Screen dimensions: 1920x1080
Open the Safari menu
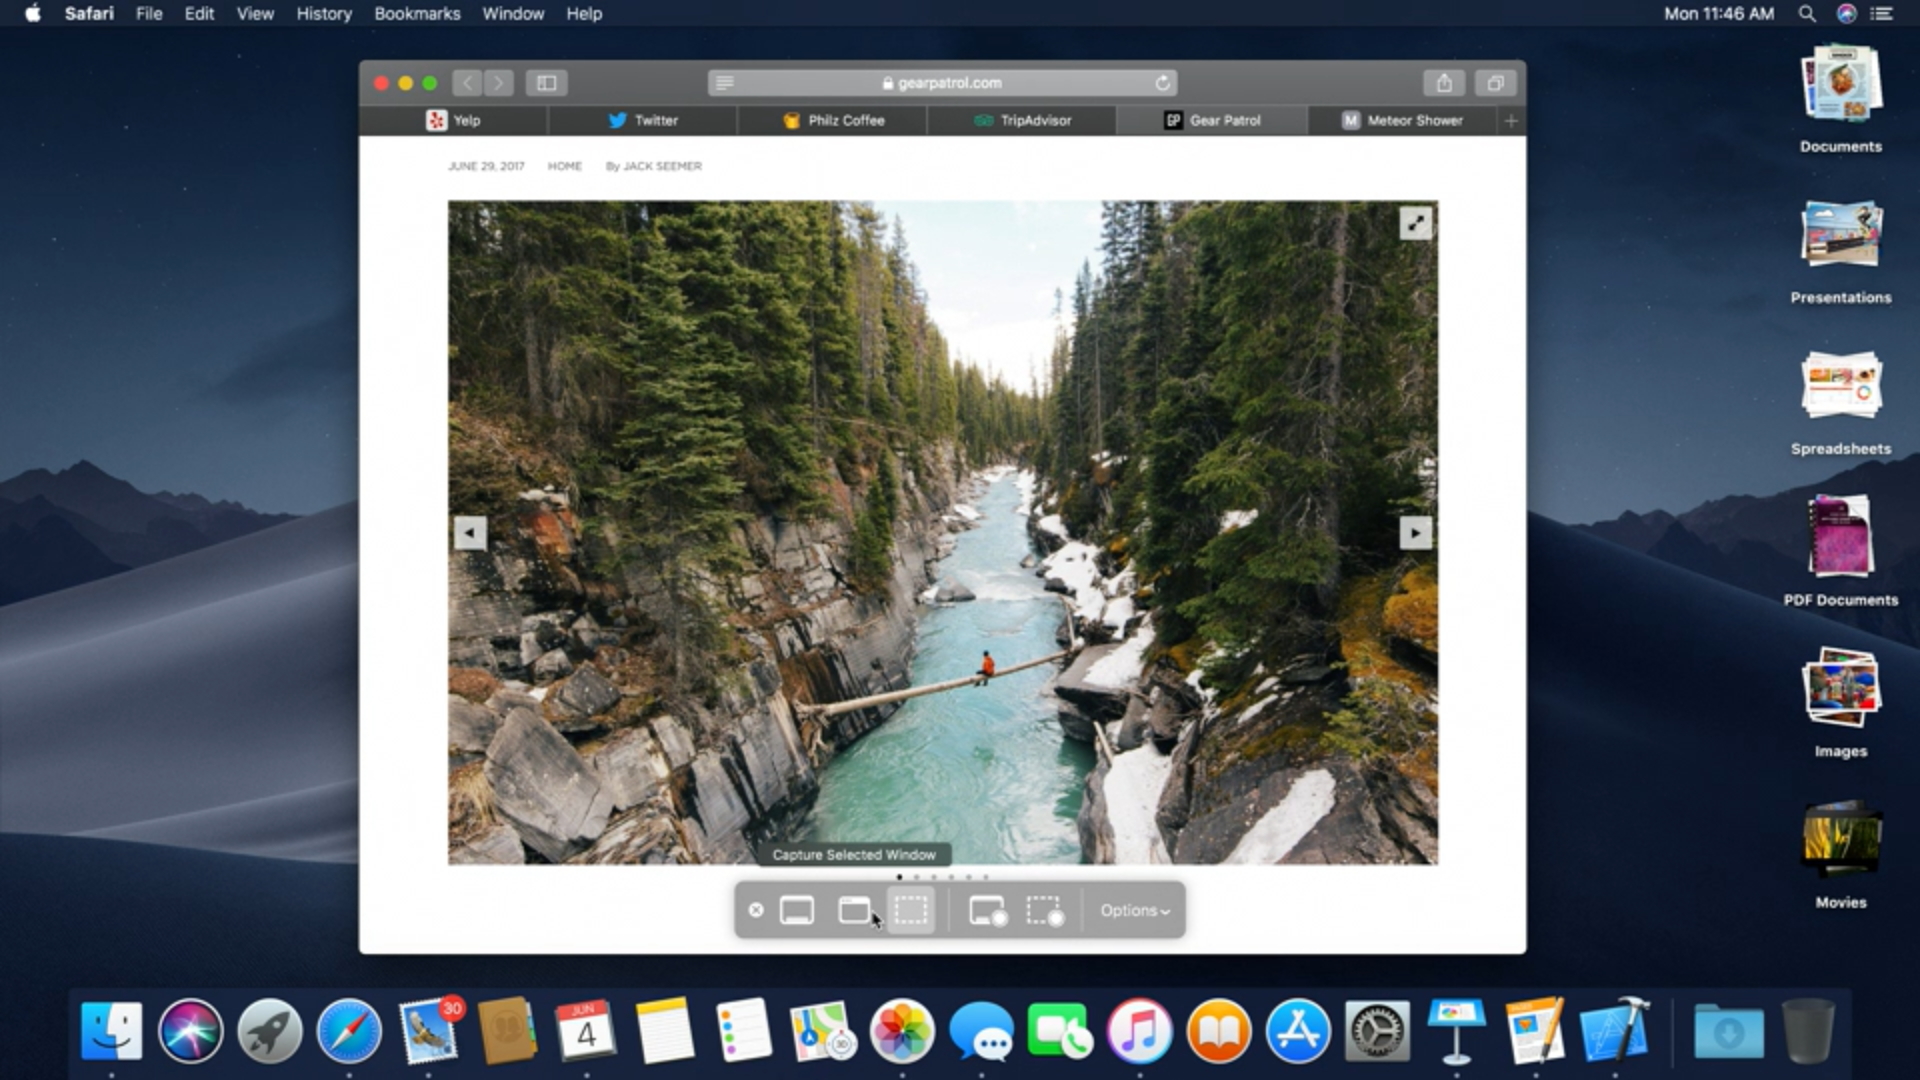click(x=89, y=13)
